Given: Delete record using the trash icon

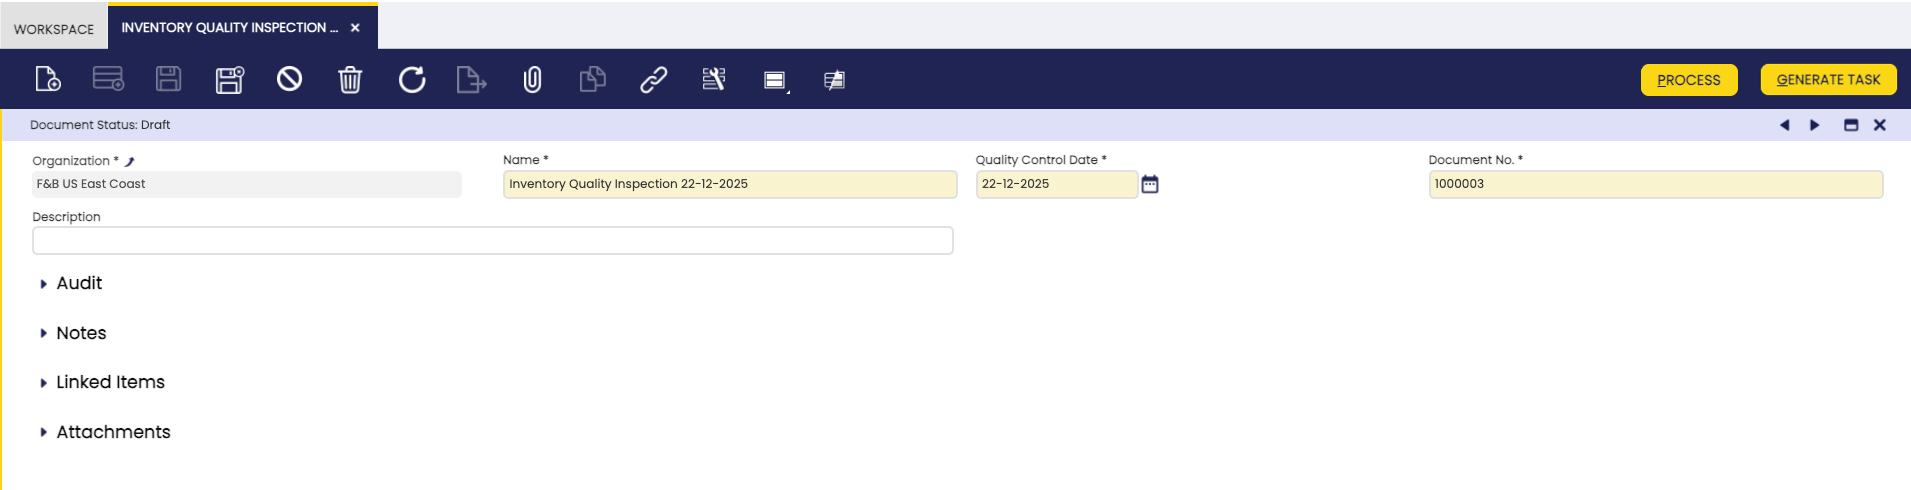Looking at the screenshot, I should [350, 79].
